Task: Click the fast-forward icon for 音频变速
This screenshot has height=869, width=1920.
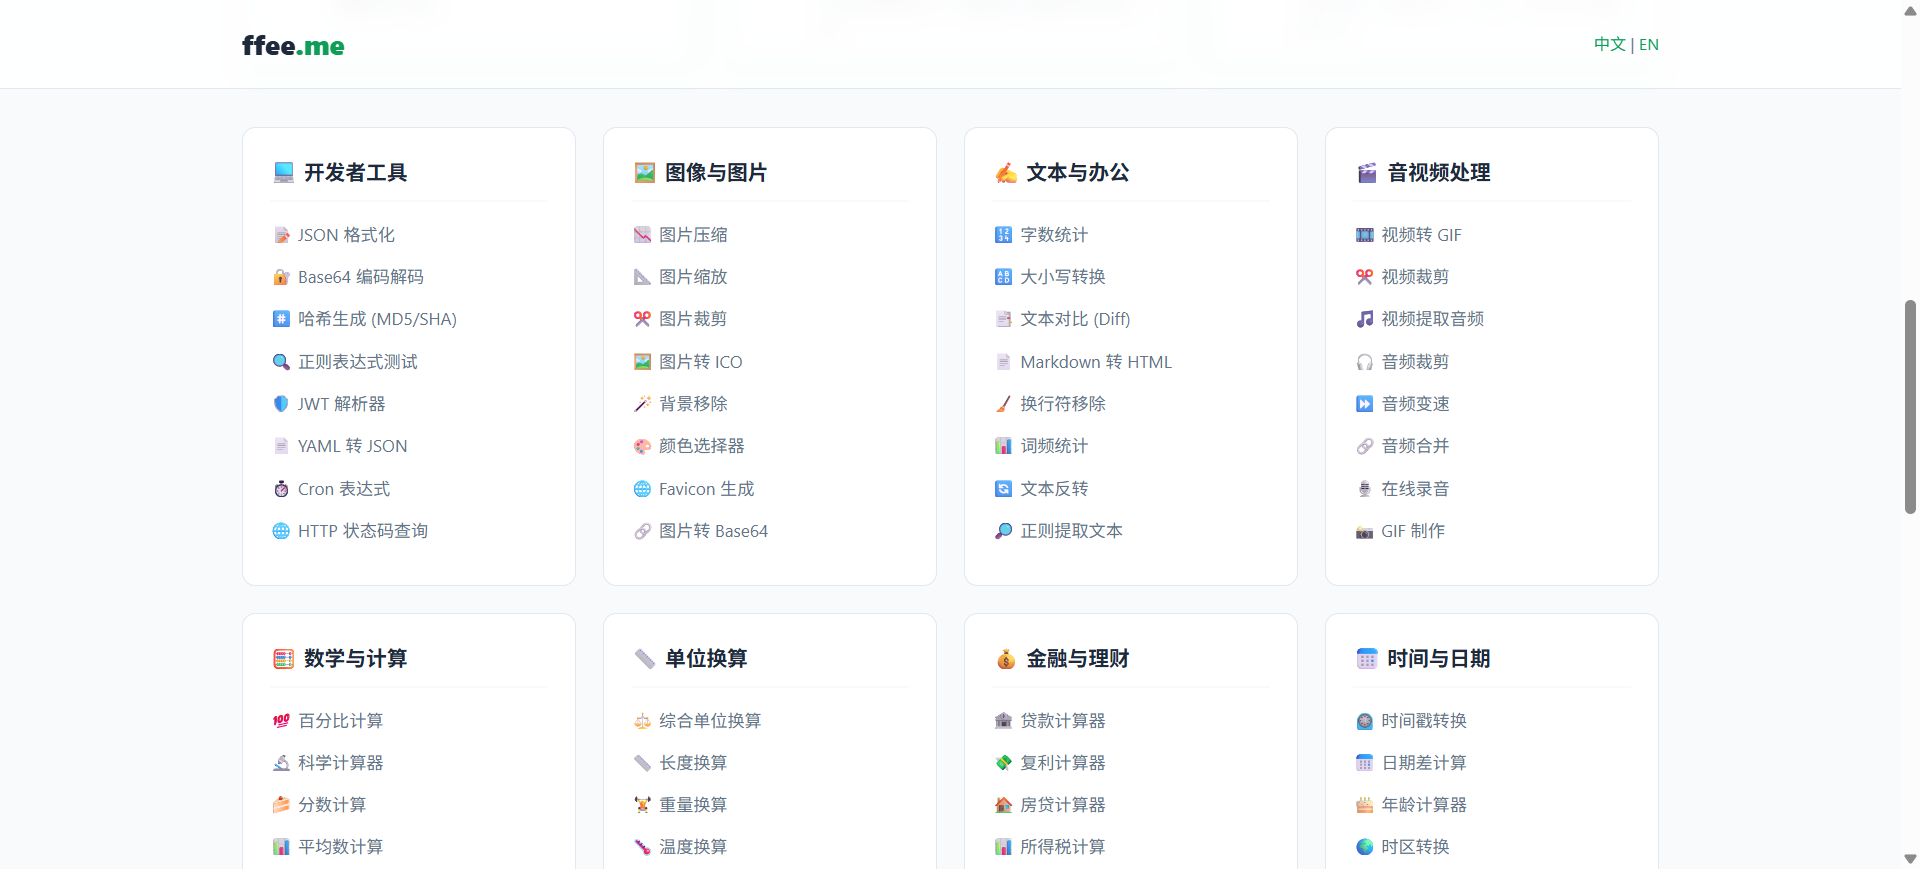Action: tap(1365, 404)
